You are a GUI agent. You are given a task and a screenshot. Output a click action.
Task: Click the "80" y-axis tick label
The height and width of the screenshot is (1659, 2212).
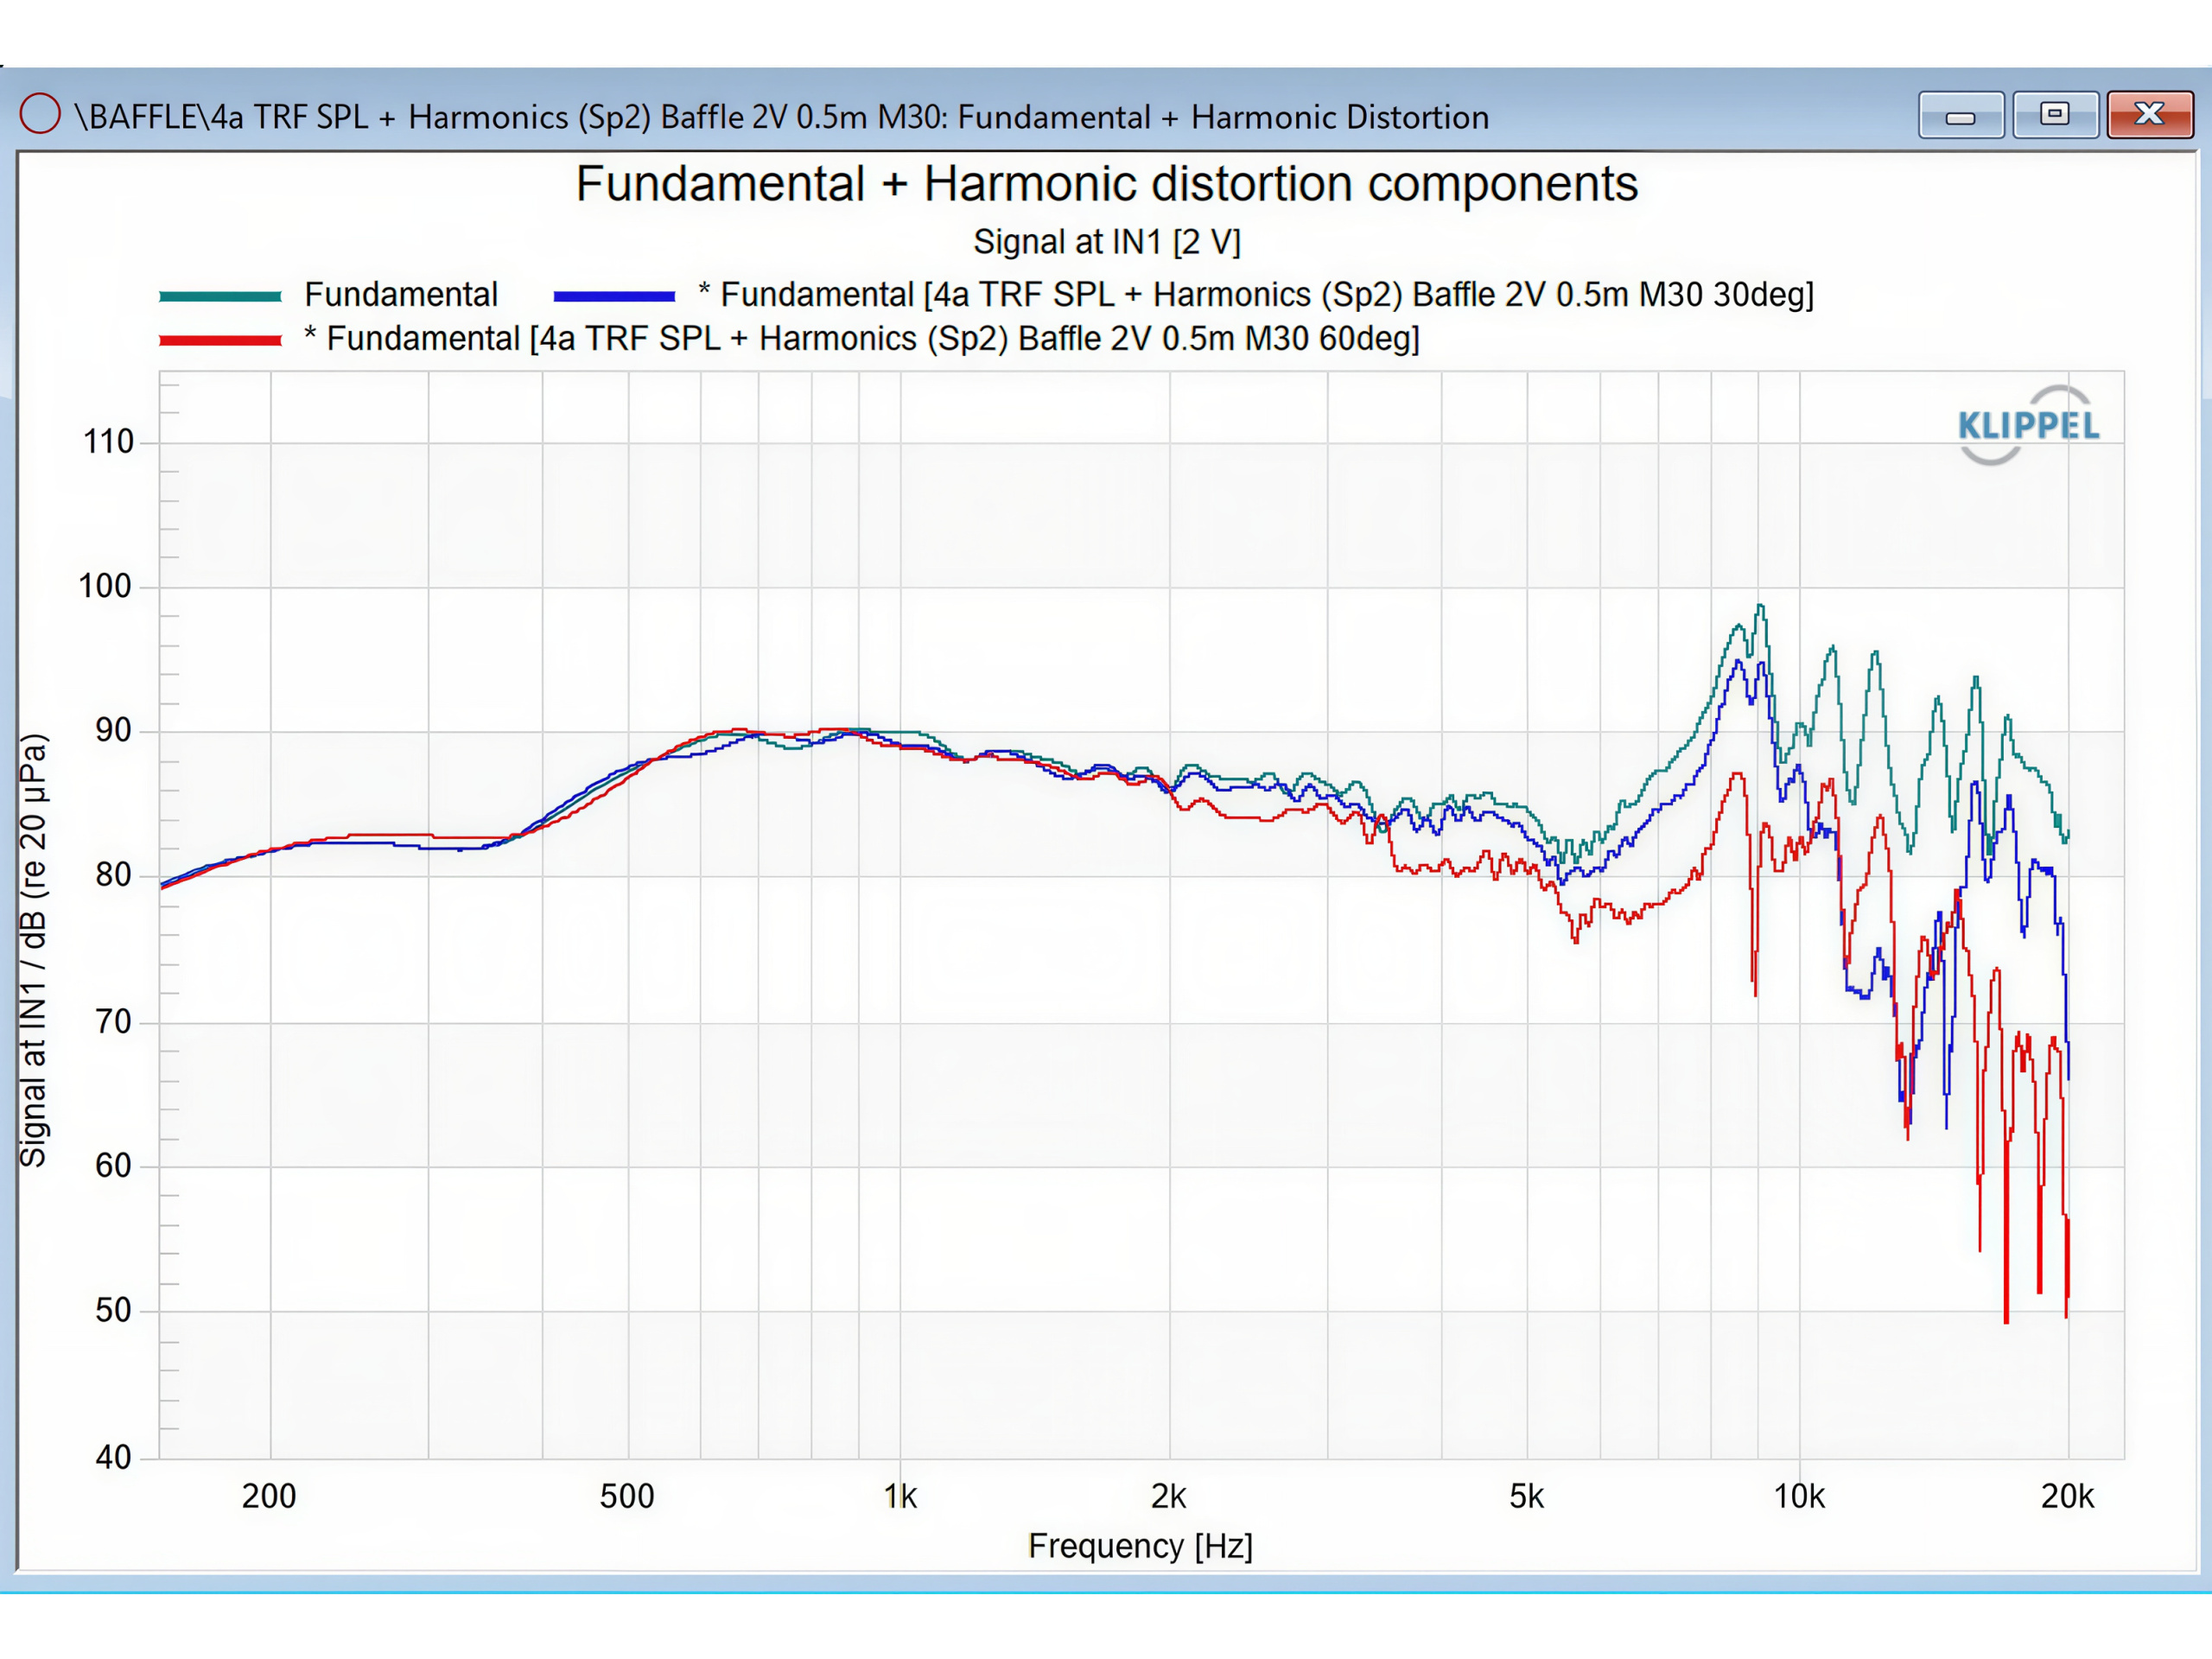(113, 875)
